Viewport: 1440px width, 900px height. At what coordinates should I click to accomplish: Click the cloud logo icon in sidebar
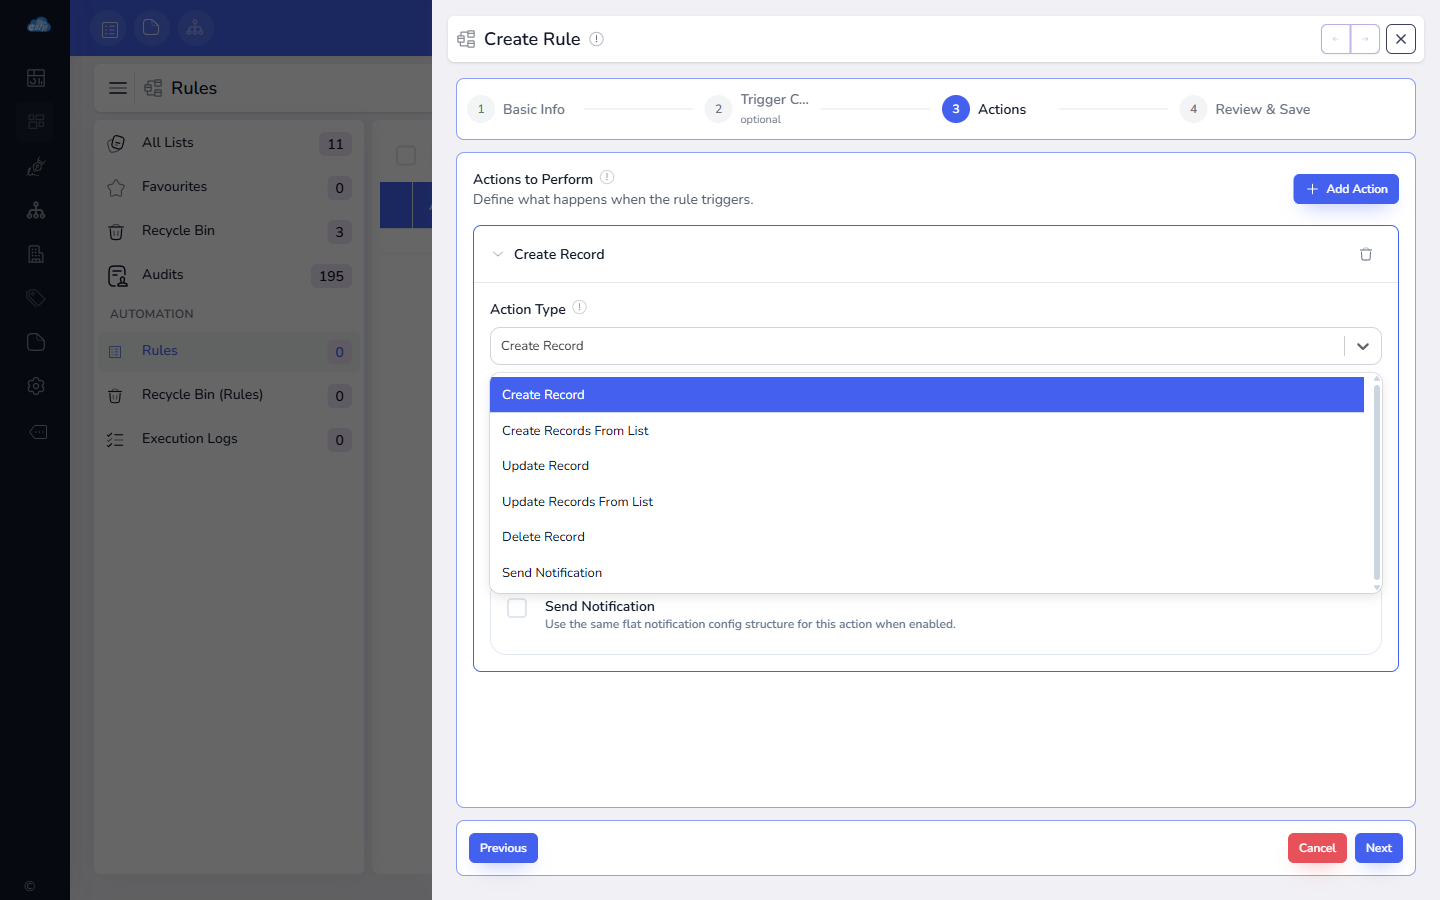[x=38, y=25]
